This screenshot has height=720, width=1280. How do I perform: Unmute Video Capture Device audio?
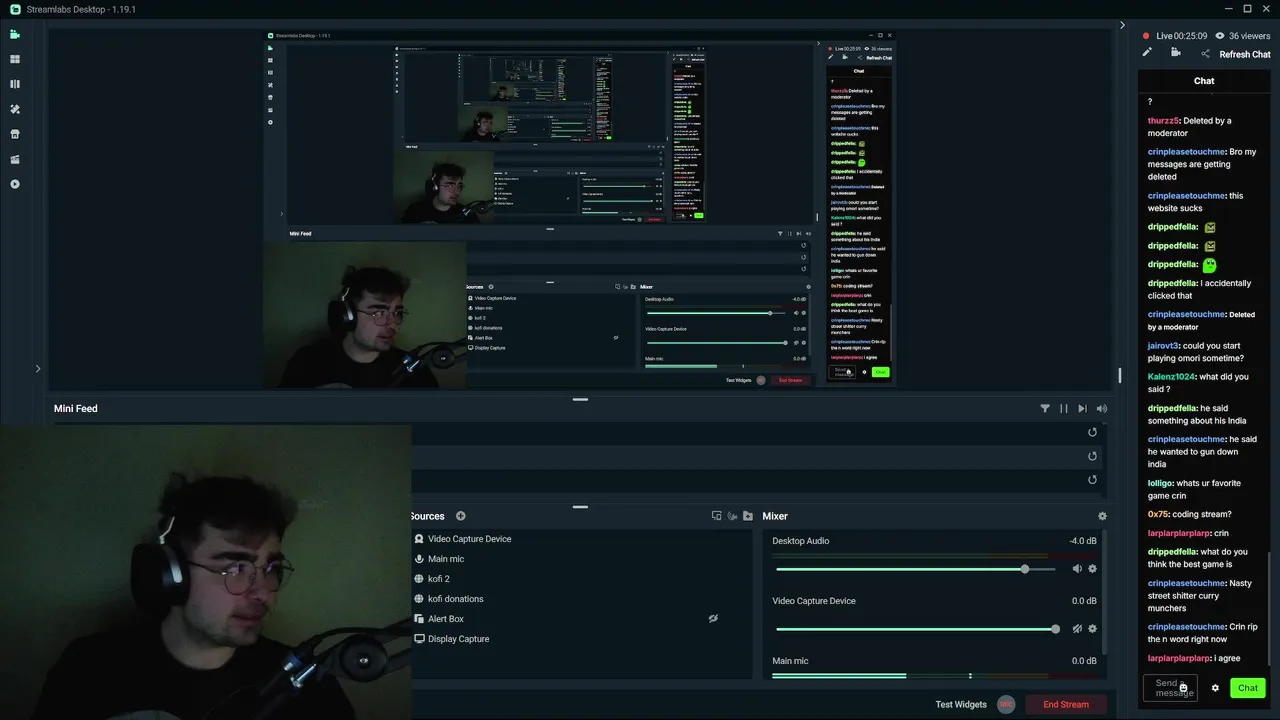pos(1077,629)
